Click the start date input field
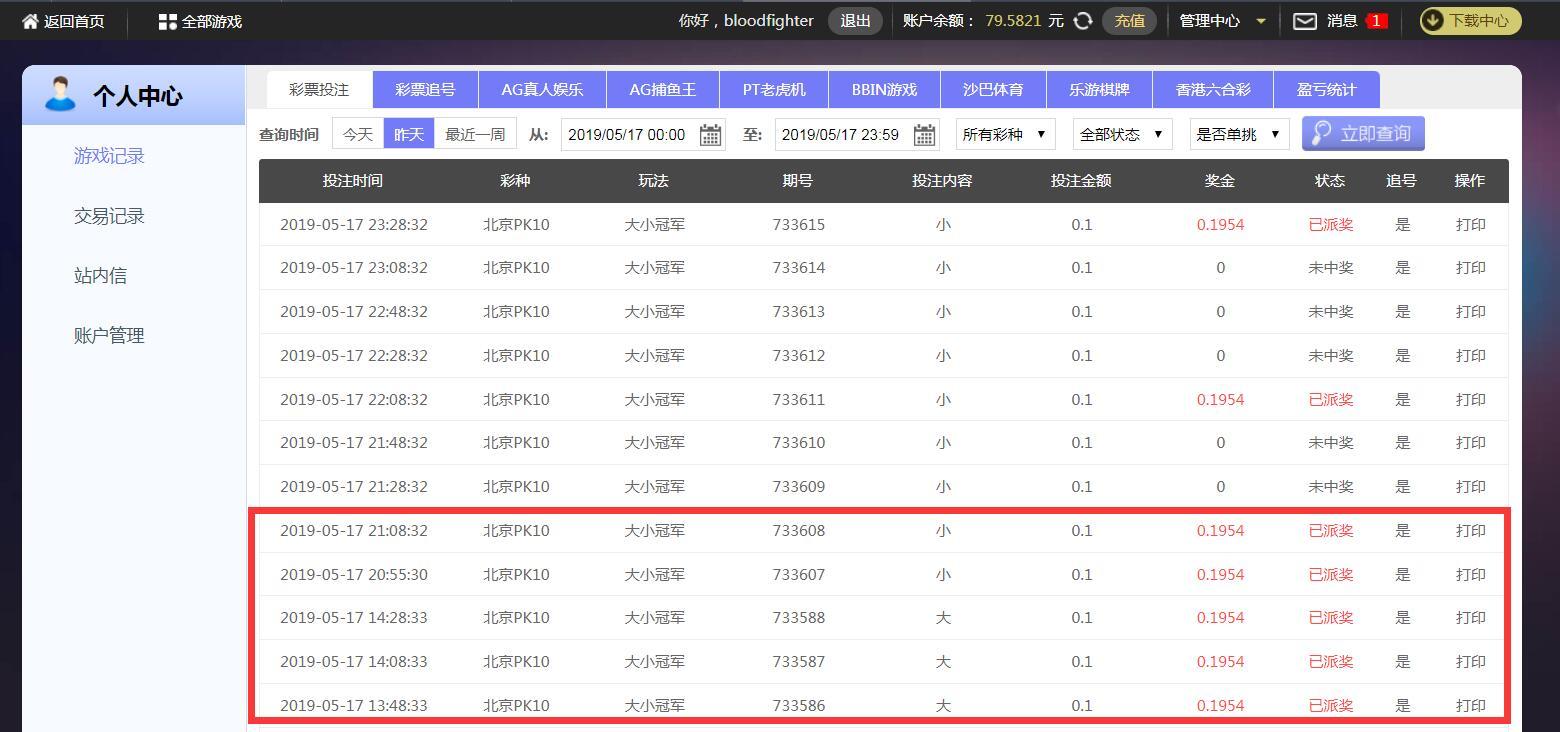 (628, 135)
